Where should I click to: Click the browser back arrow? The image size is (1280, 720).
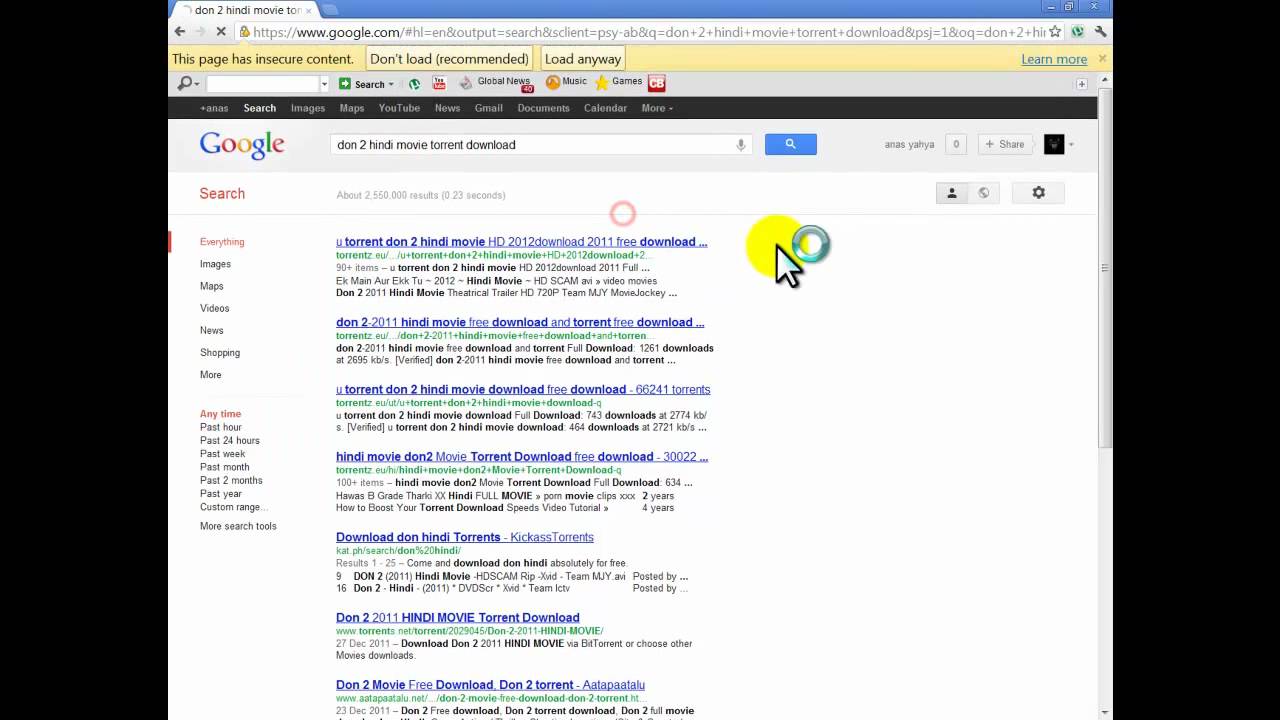pos(180,32)
